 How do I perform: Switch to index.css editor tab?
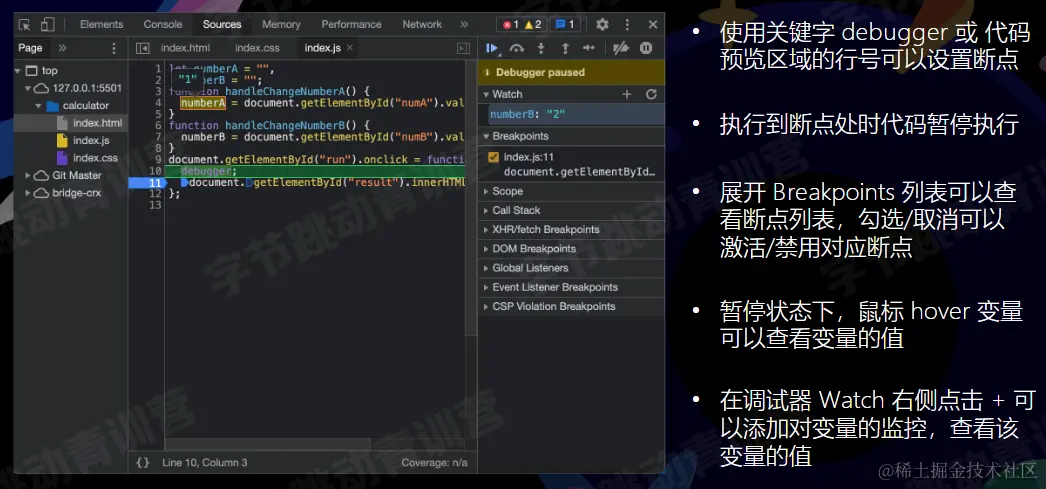click(x=257, y=48)
